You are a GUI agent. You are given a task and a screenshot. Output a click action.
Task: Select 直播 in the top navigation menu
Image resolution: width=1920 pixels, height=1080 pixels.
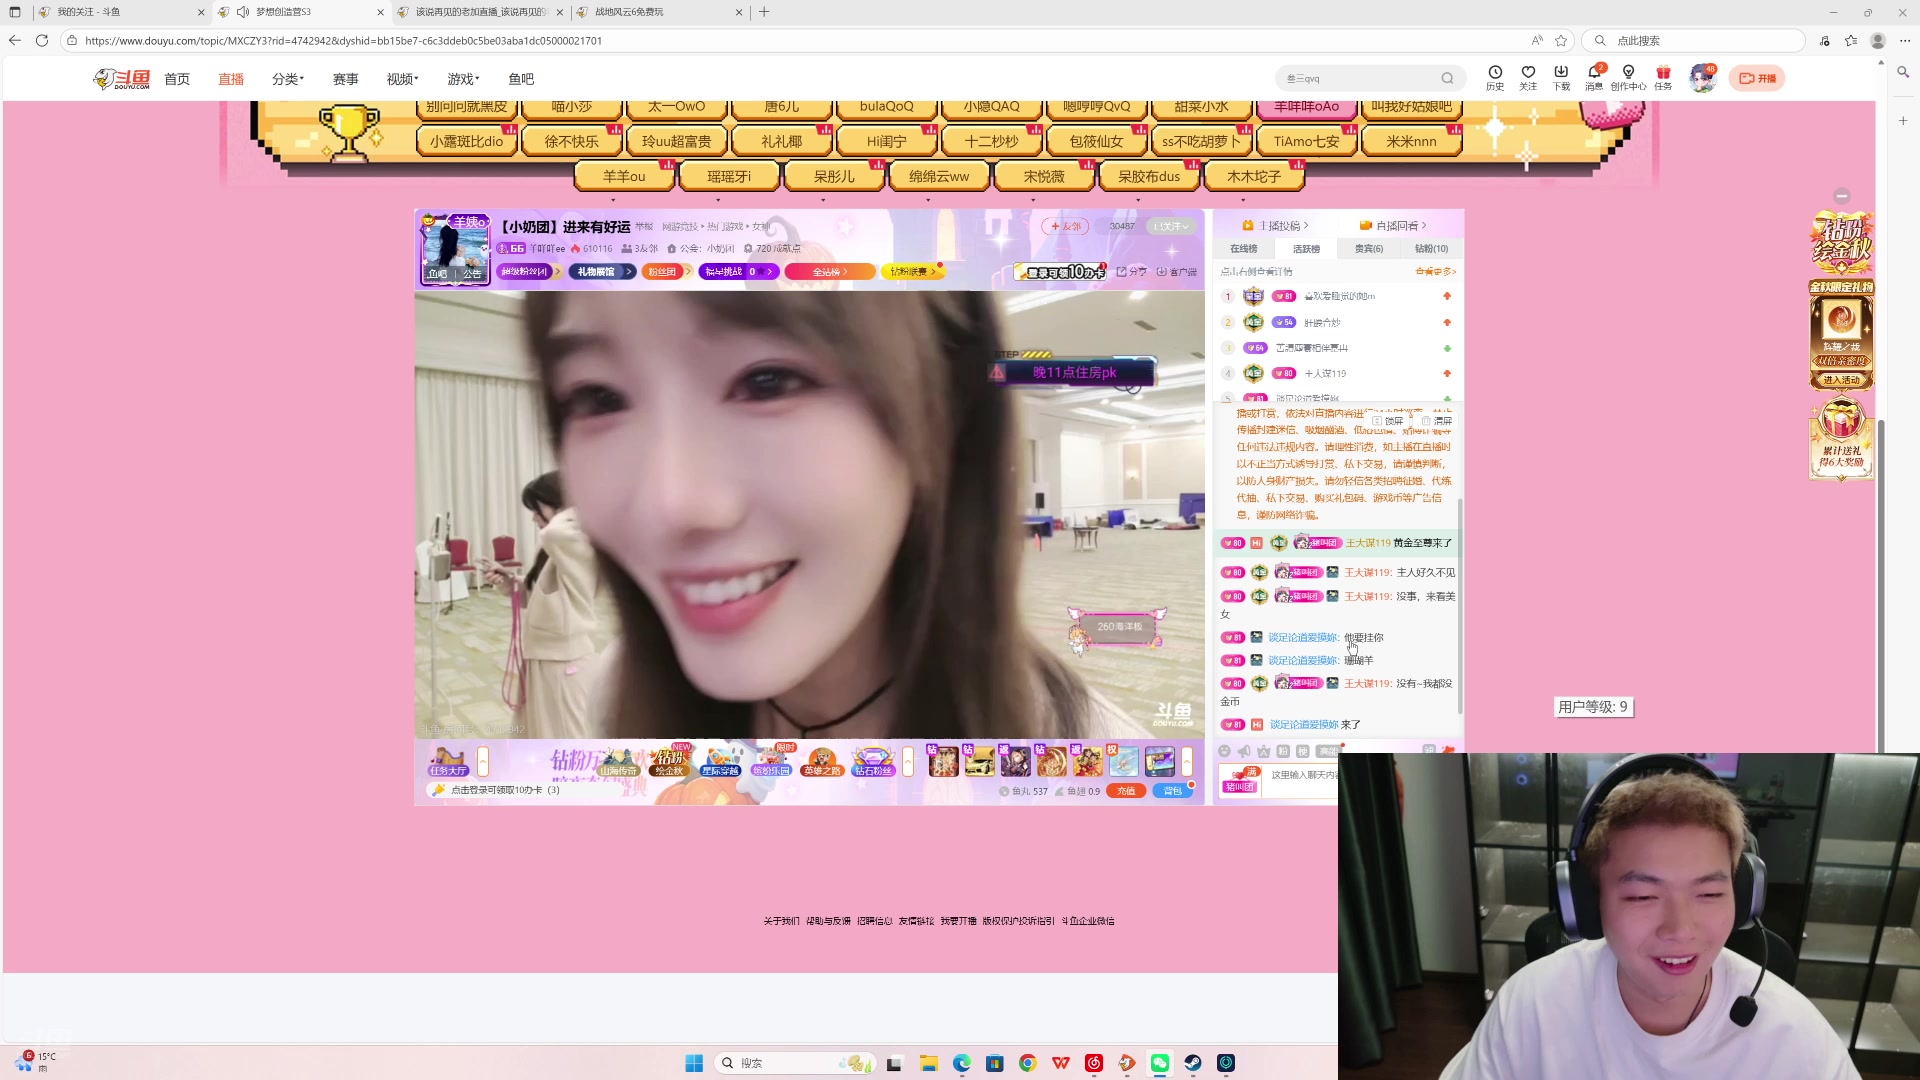click(x=231, y=78)
